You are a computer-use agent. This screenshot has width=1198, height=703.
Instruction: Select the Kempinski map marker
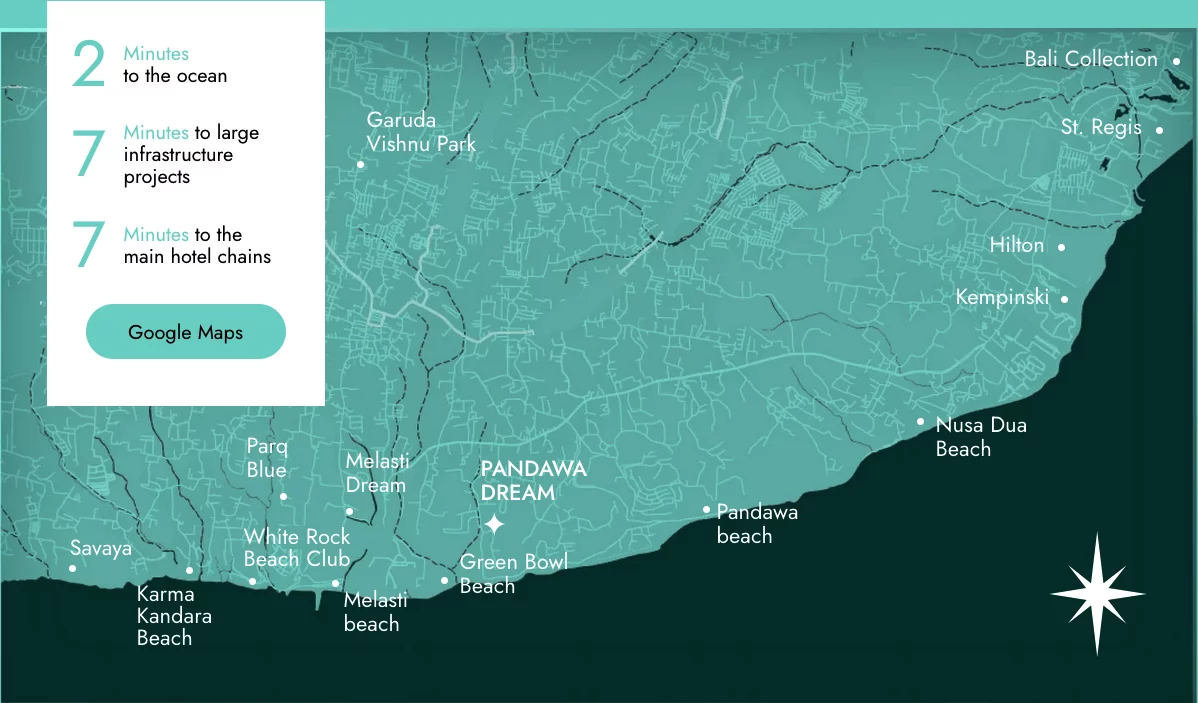(1064, 299)
